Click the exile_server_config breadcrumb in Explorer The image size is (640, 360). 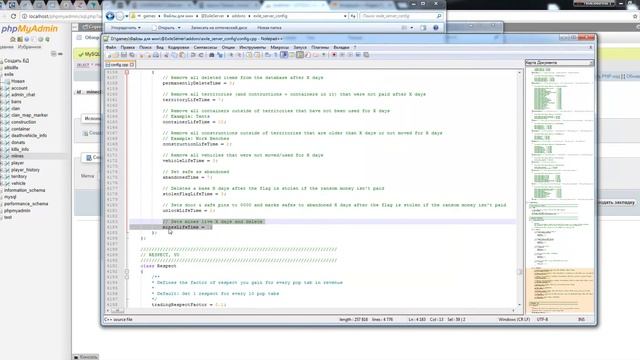[x=270, y=16]
